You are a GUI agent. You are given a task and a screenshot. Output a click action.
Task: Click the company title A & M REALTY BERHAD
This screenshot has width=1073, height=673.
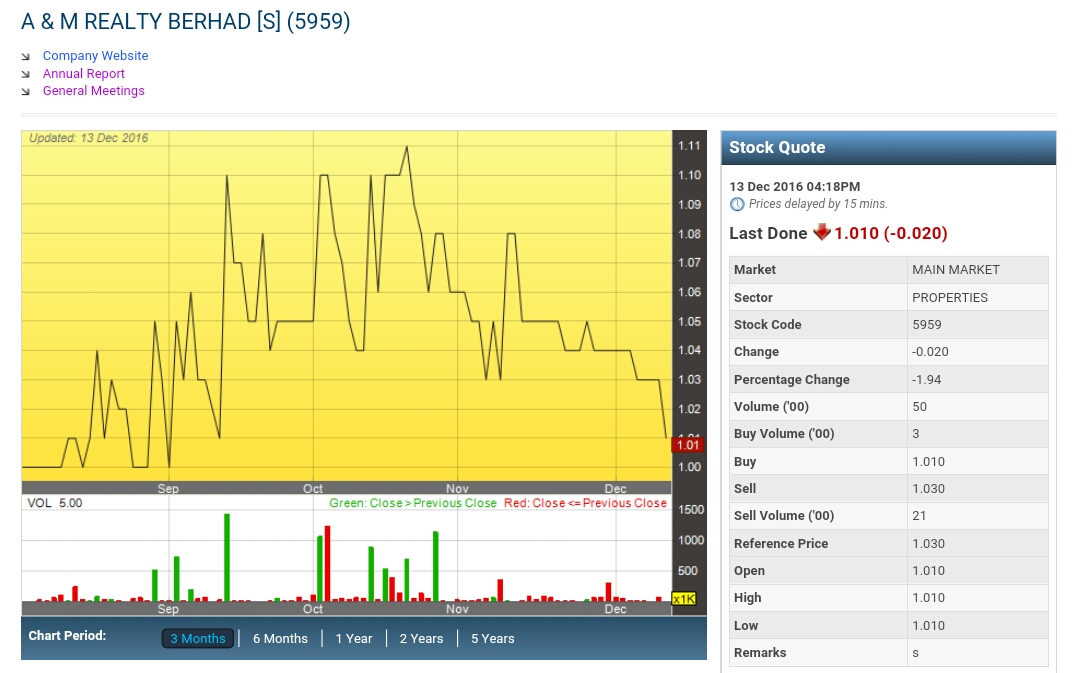[185, 21]
